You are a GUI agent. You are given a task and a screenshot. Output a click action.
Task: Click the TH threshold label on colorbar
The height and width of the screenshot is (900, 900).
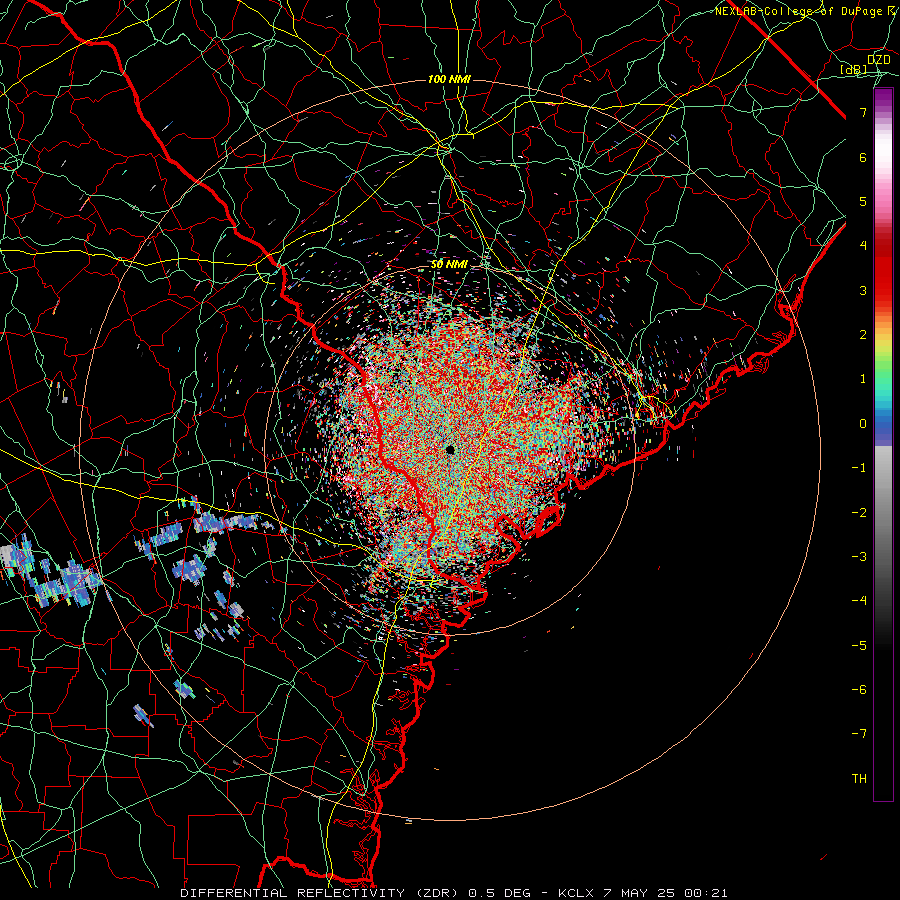pyautogui.click(x=859, y=779)
